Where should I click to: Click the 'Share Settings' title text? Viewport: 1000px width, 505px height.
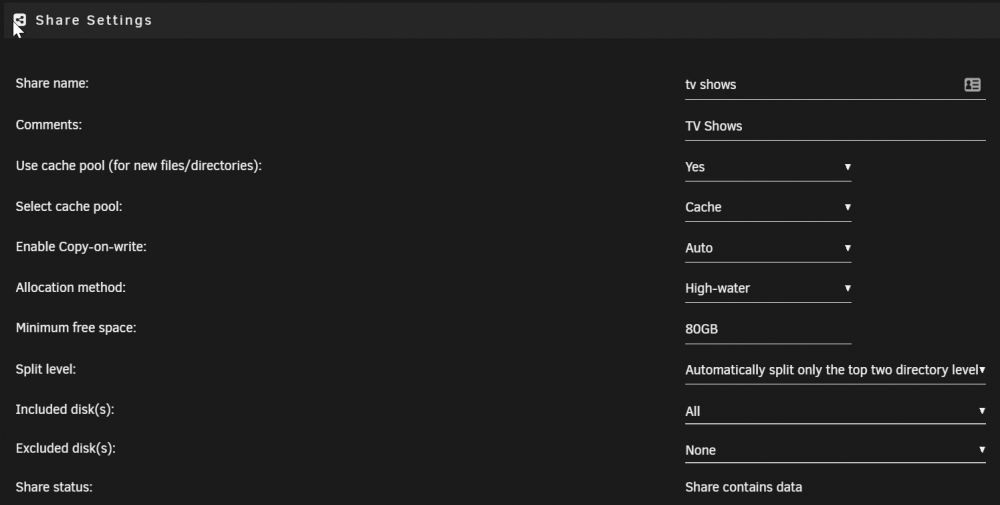point(94,20)
